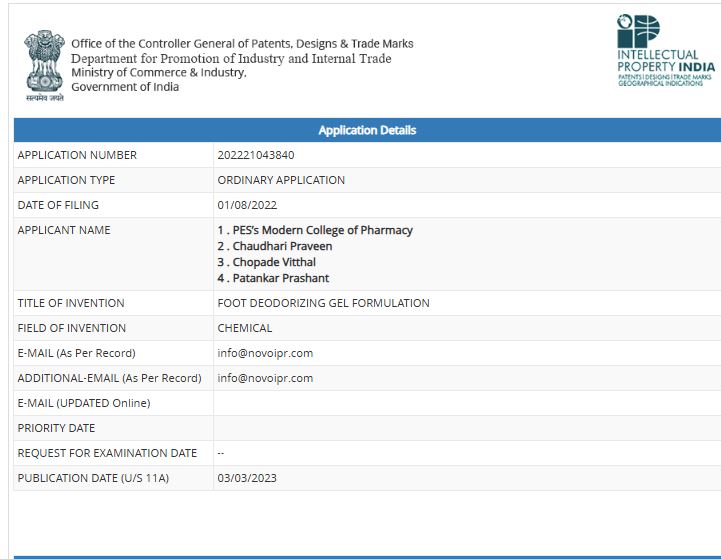Click the E-MAIL (As Per Record) label
This screenshot has height=559, width=721.
(76, 353)
